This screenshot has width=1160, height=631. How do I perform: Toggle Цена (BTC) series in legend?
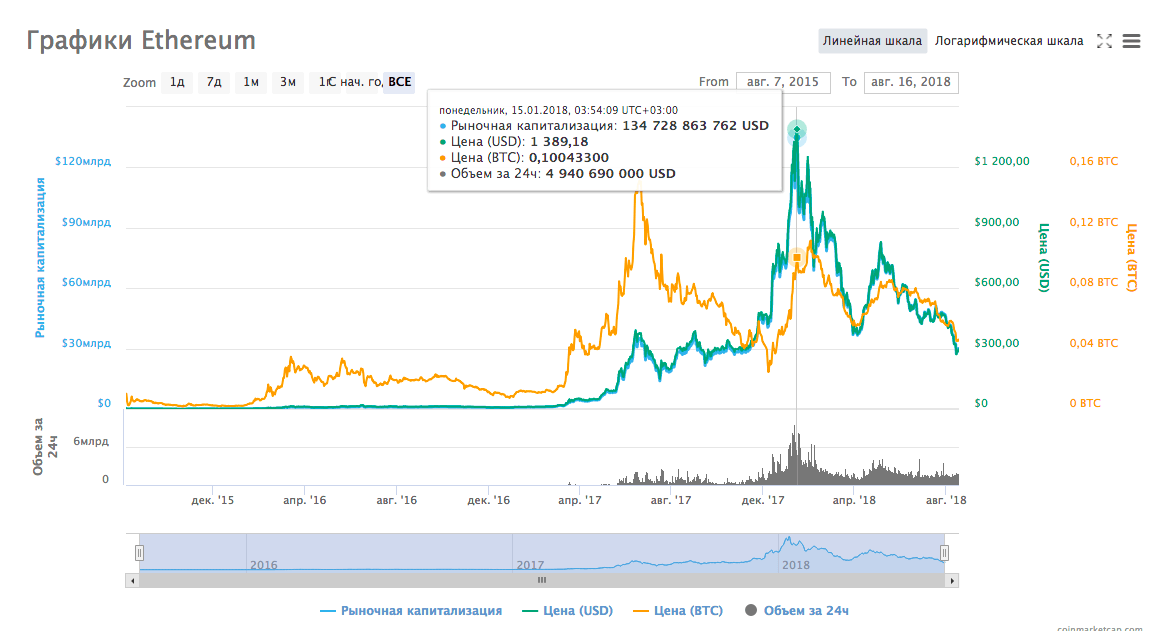click(678, 611)
